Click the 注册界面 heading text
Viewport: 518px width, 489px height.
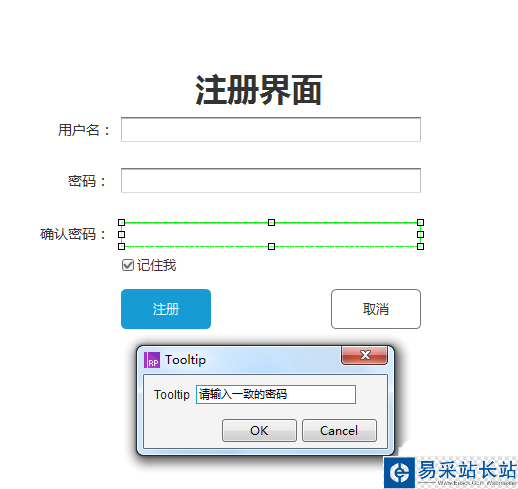click(x=258, y=90)
